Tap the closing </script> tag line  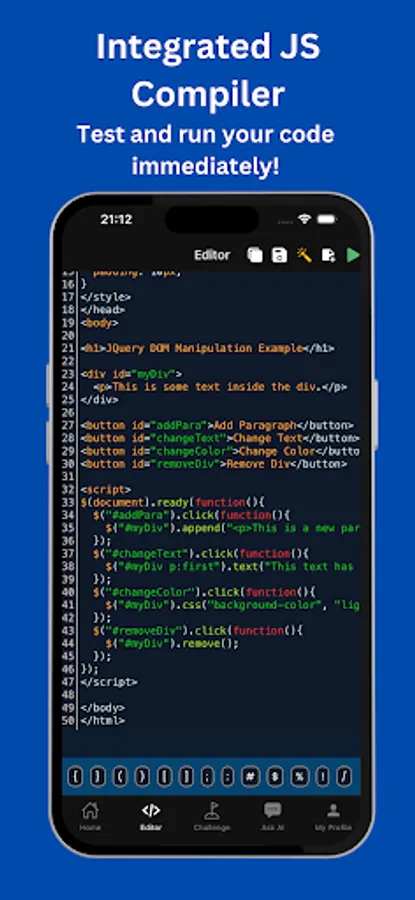click(109, 682)
